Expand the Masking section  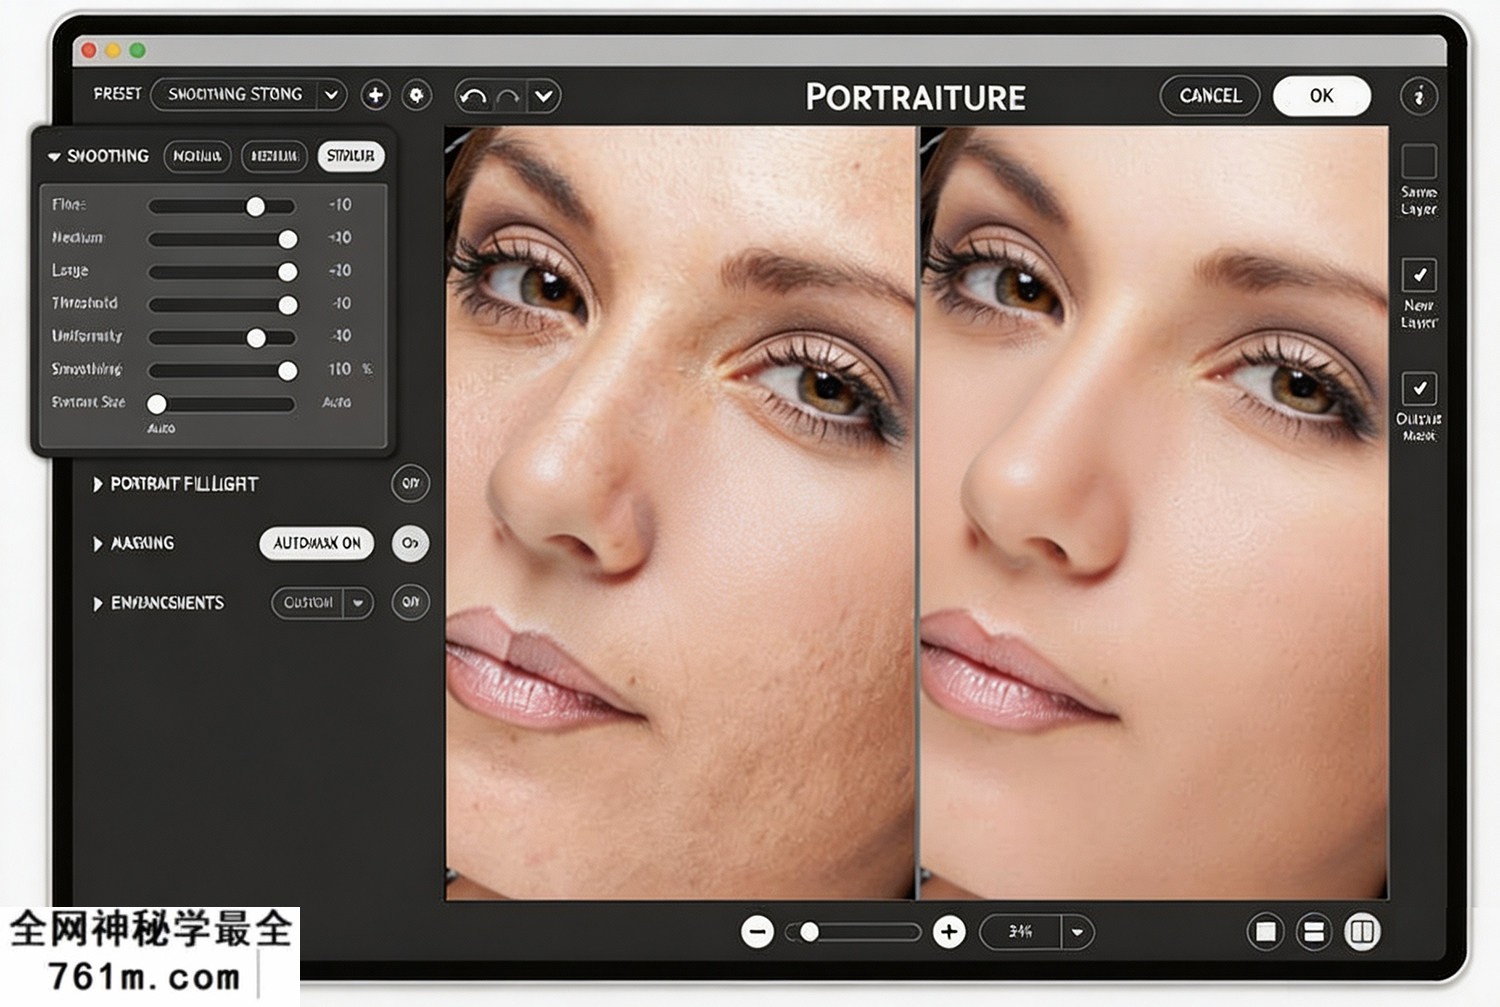(97, 544)
